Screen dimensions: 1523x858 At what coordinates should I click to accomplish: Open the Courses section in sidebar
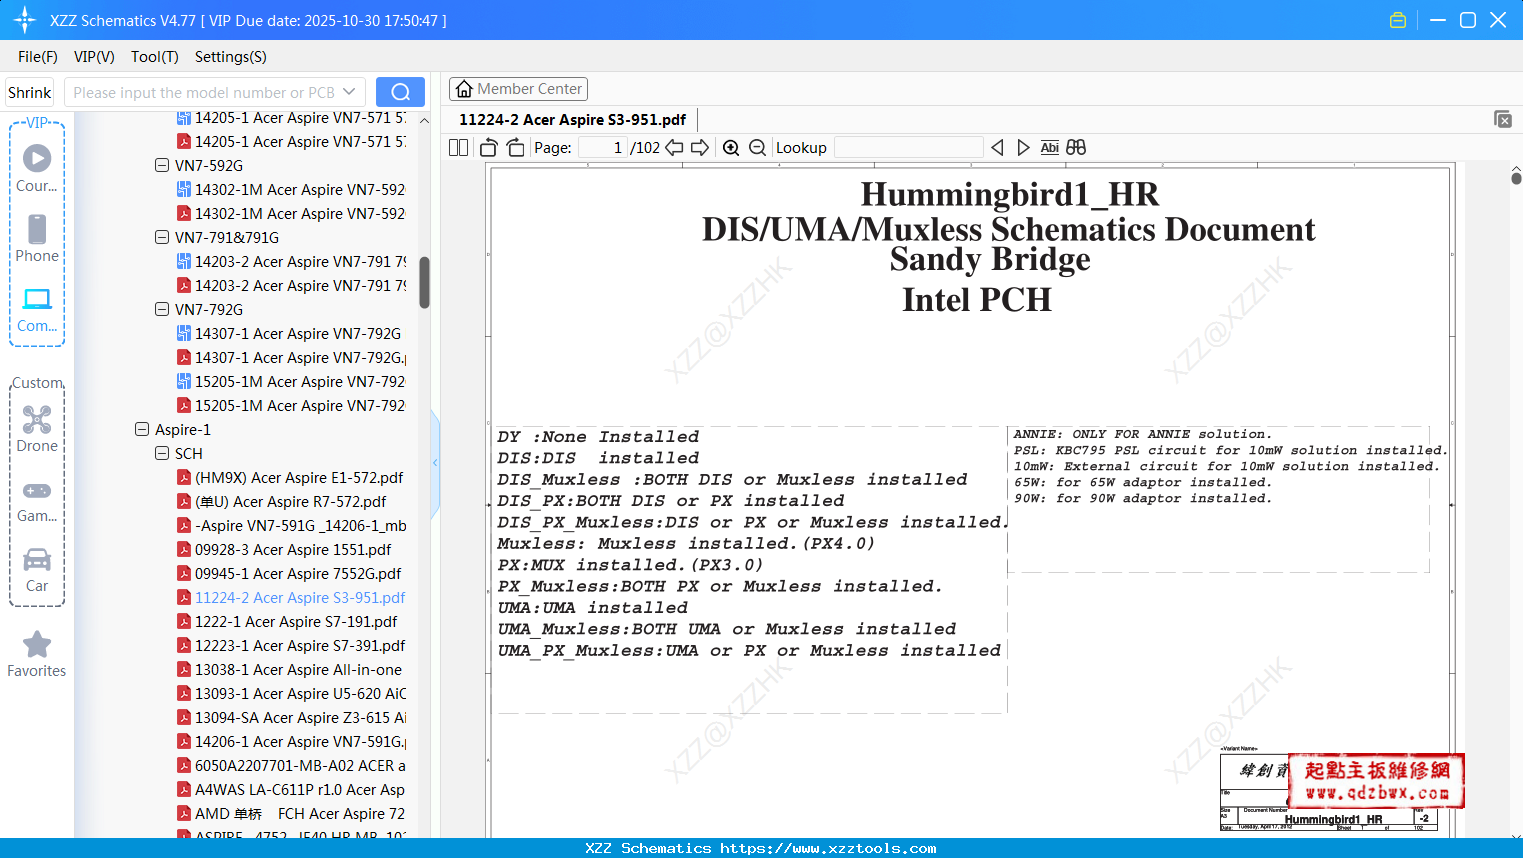pyautogui.click(x=37, y=169)
